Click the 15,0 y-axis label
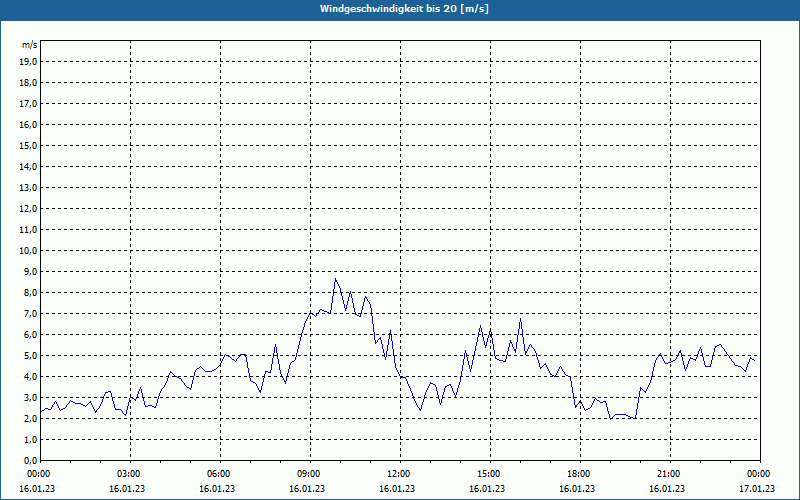 (28, 145)
